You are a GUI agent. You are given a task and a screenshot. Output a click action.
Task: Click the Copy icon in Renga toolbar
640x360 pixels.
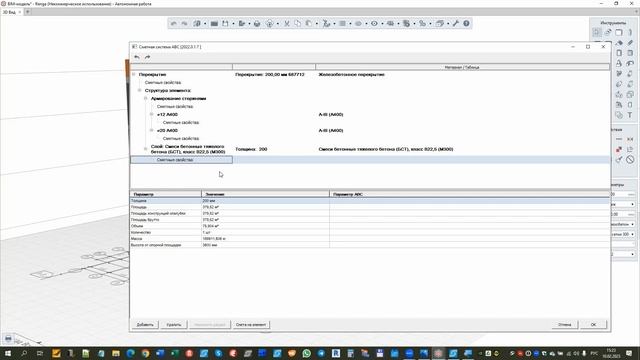[x=298, y=24]
